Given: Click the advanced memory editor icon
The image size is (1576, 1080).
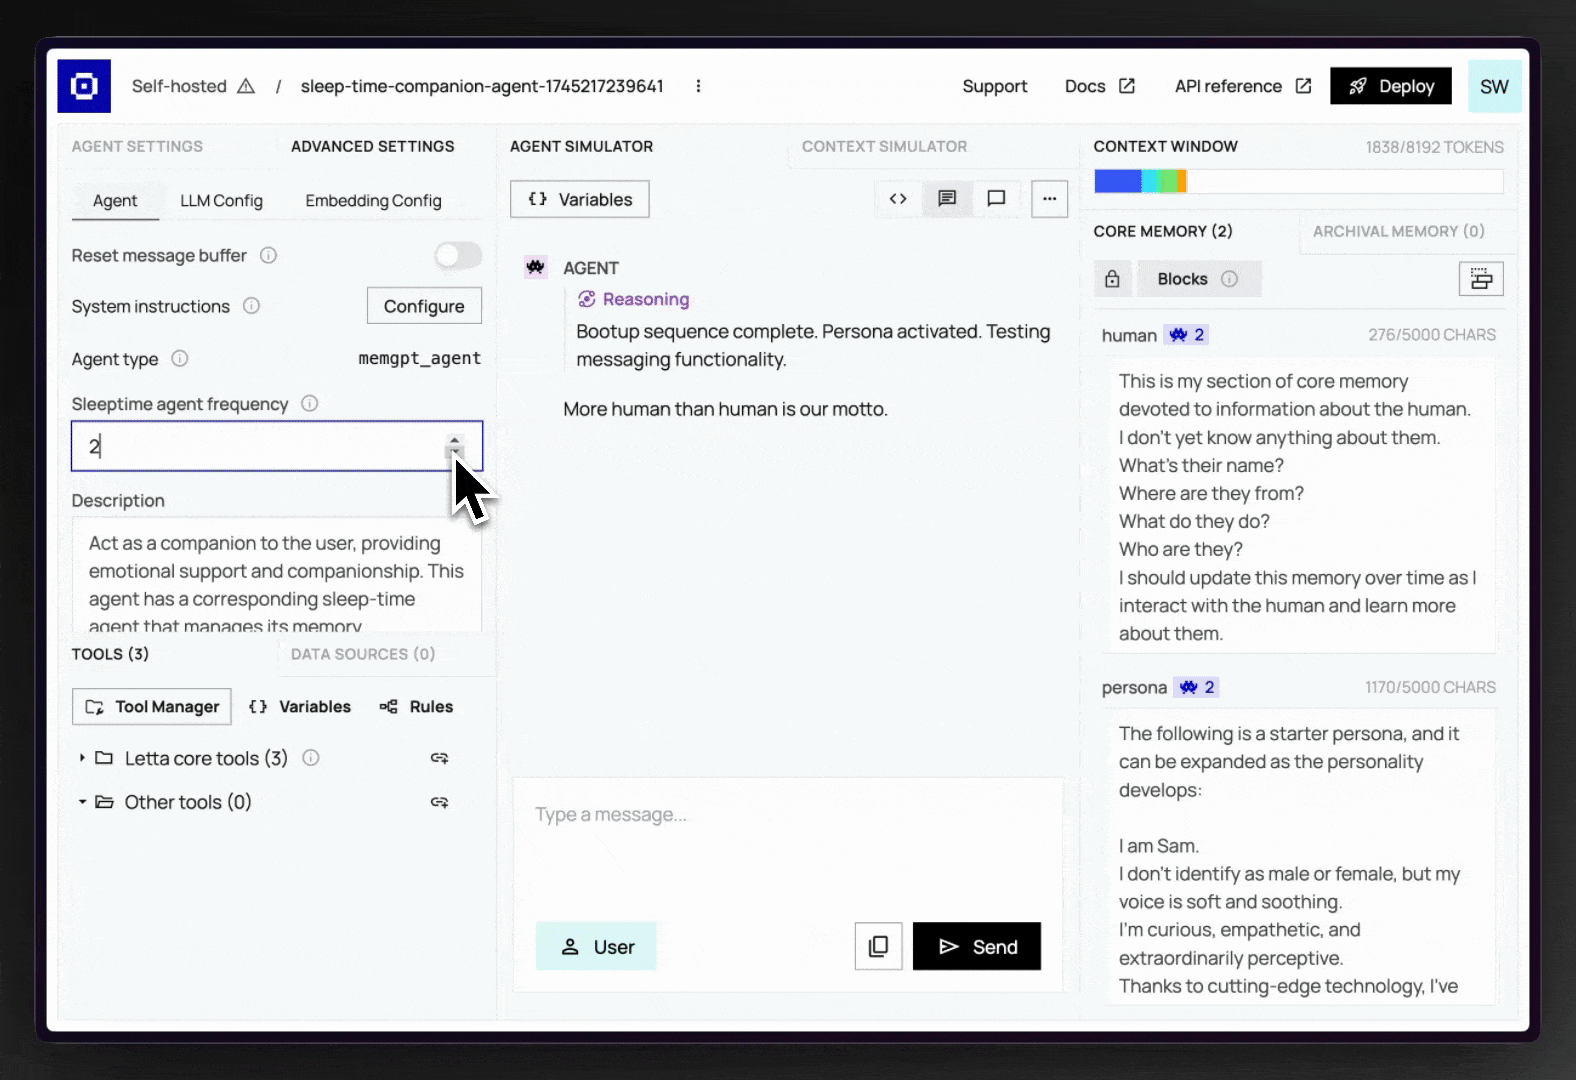Looking at the screenshot, I should coord(1481,279).
